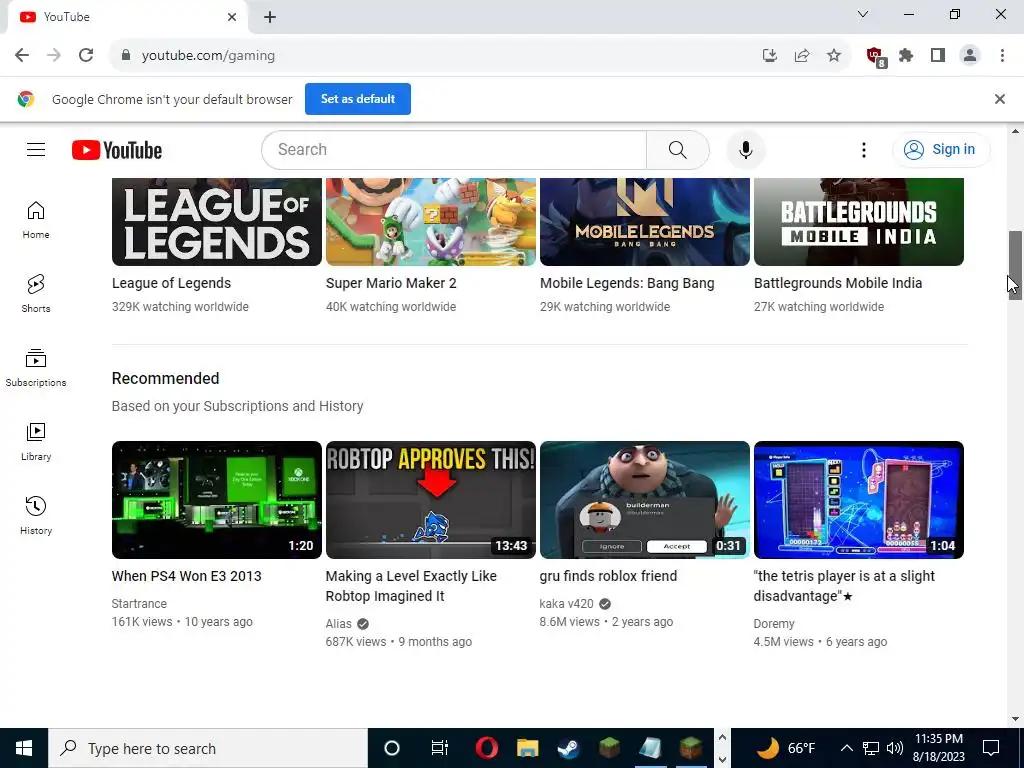Play When PS4 Won E3 2013 thumbnail
Viewport: 1024px width, 768px height.
pyautogui.click(x=217, y=500)
